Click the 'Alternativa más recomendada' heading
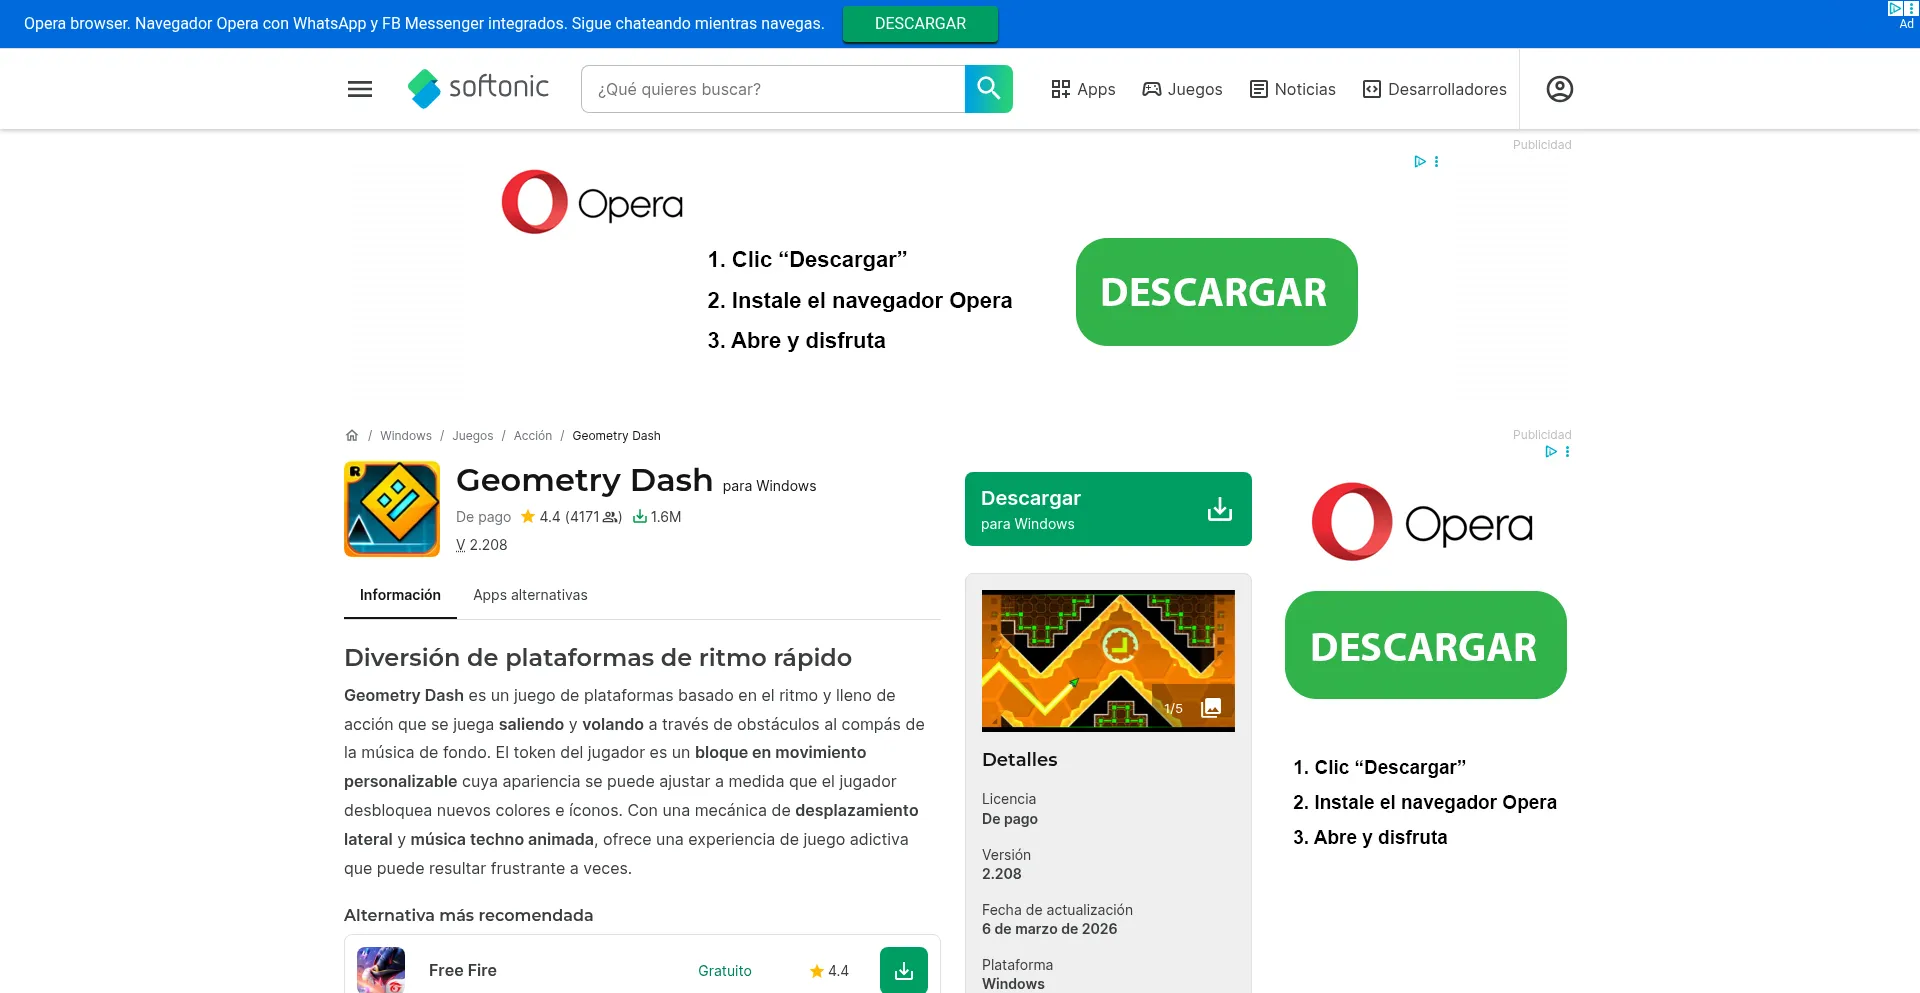 [x=468, y=915]
